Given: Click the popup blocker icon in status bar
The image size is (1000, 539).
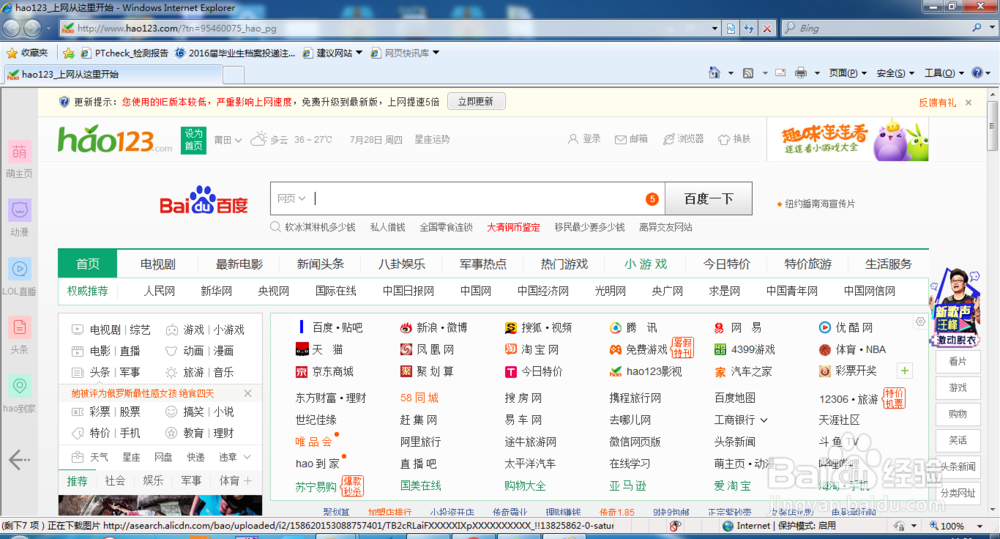Looking at the screenshot, I should pos(675,526).
